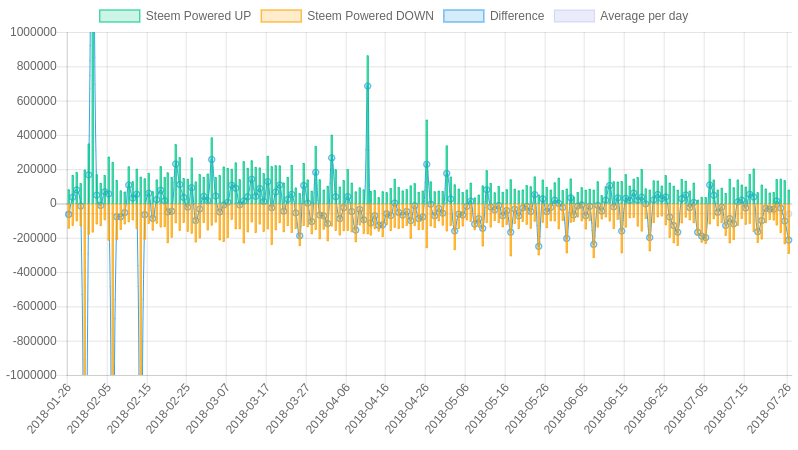Click y-axis label 200000

pos(36,169)
